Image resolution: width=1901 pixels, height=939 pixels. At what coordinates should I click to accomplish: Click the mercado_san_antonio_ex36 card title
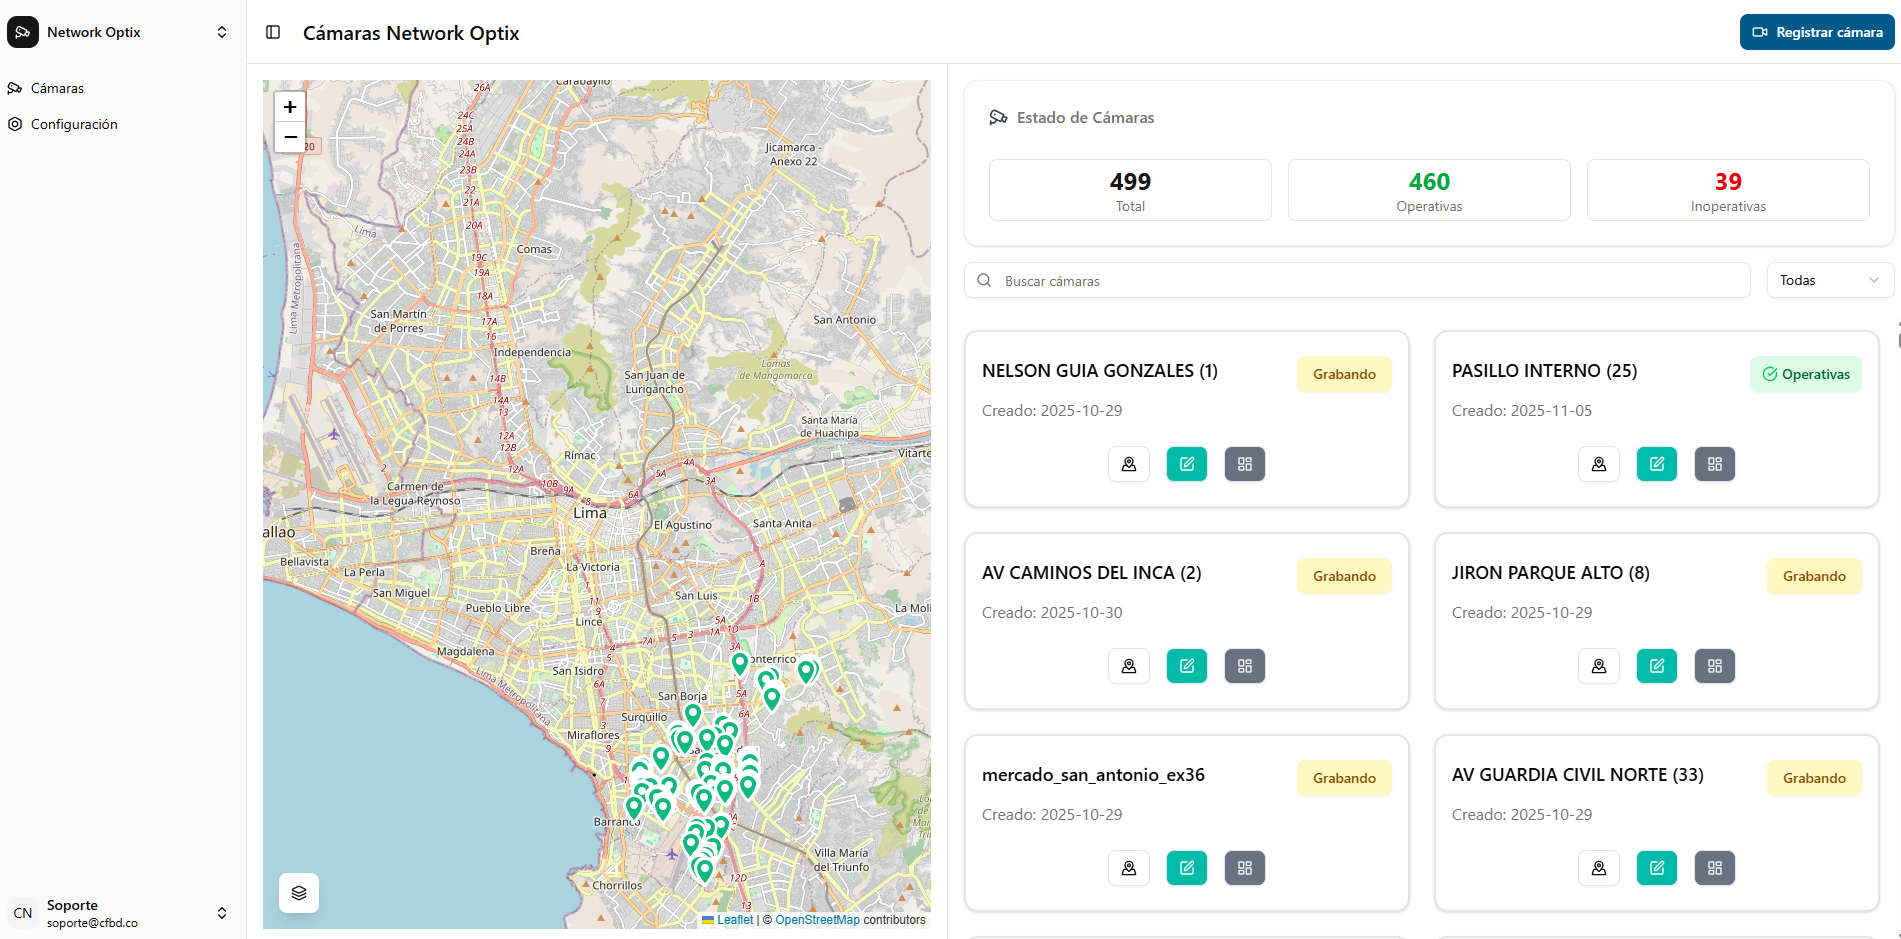(x=1093, y=775)
